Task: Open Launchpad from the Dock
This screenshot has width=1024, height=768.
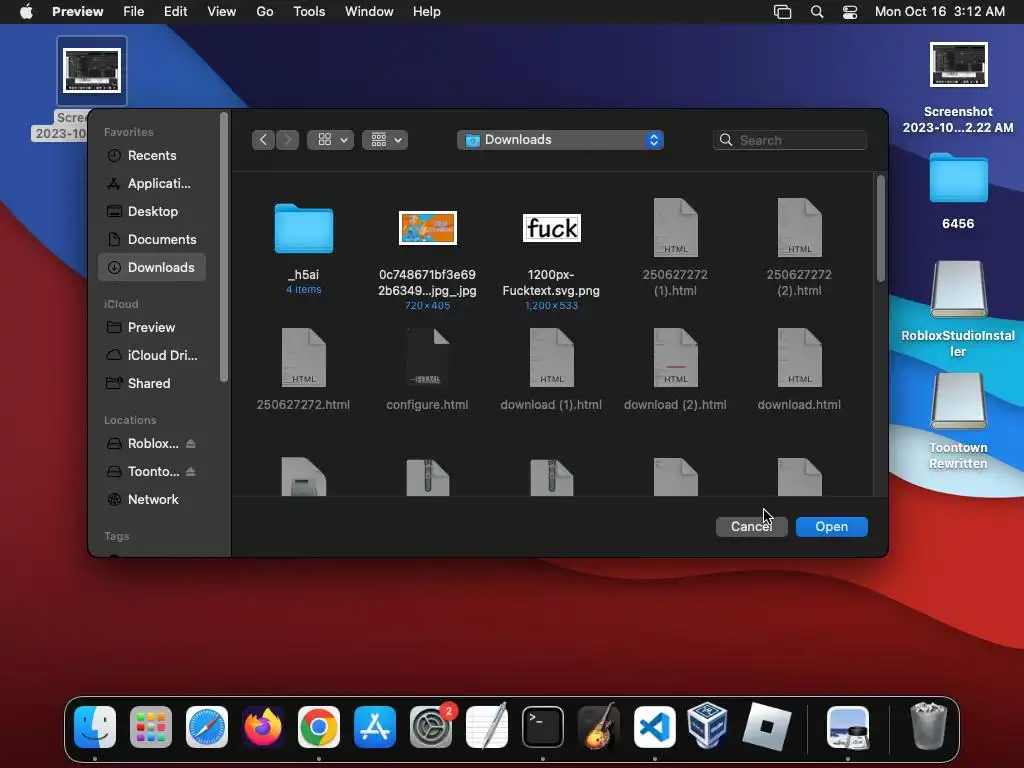Action: click(151, 727)
